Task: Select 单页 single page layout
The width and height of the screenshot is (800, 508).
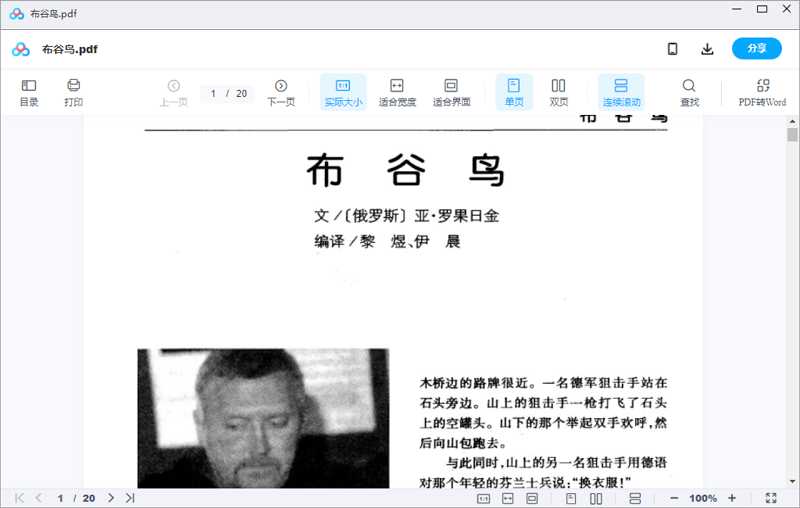Action: pos(514,92)
